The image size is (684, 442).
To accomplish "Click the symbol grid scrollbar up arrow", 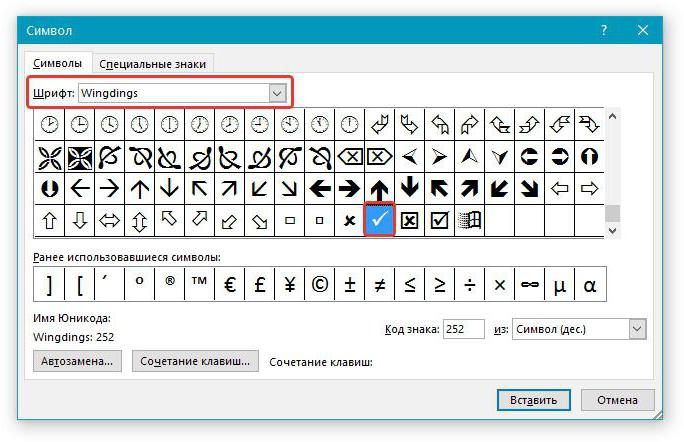I will (x=612, y=116).
